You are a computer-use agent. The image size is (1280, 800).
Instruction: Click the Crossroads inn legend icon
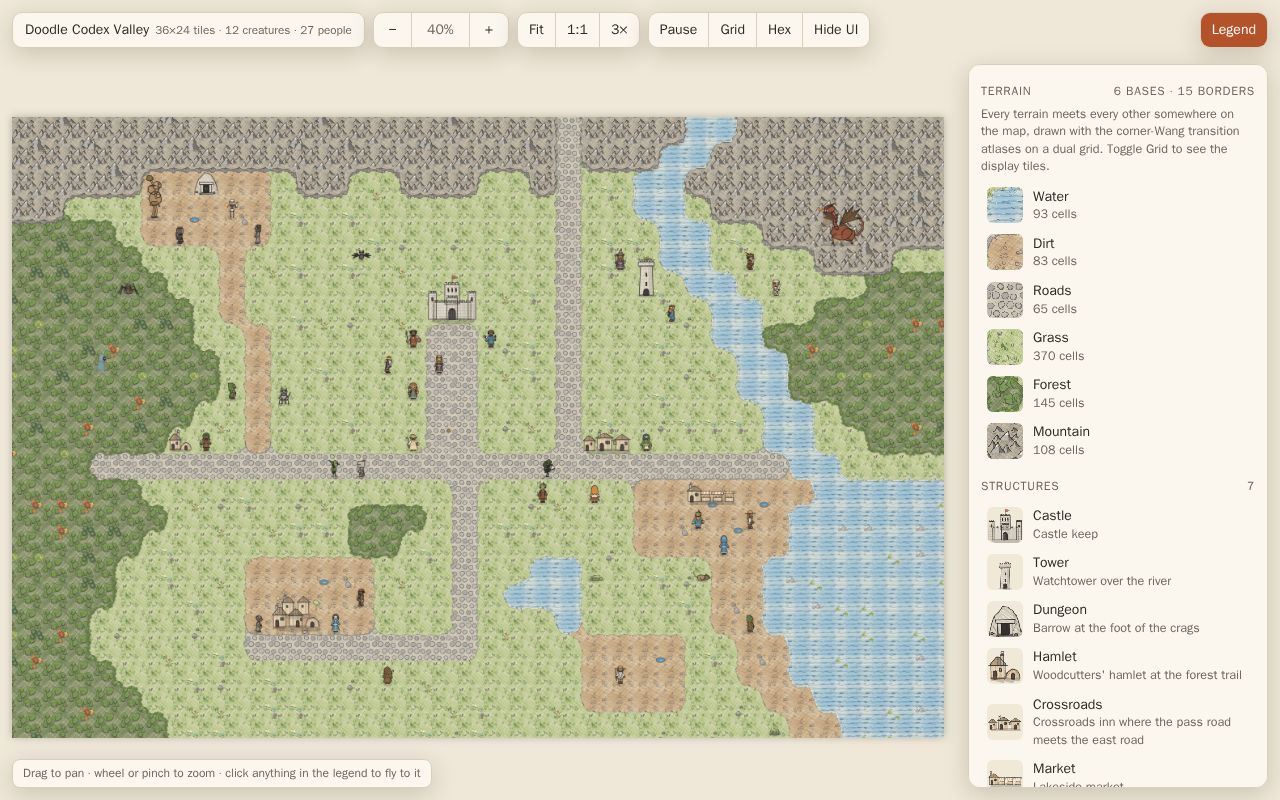1005,721
